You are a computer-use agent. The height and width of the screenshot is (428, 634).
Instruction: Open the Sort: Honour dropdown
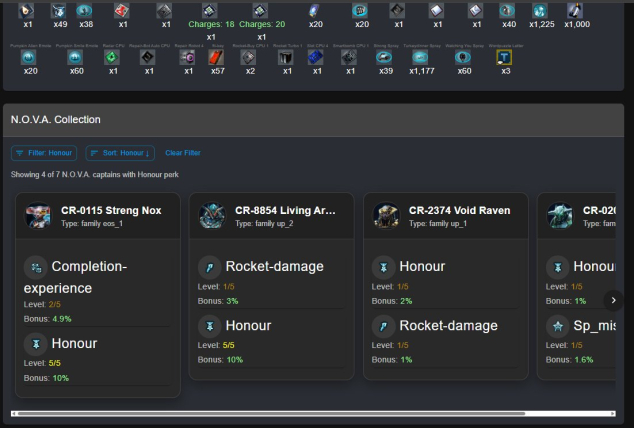120,153
